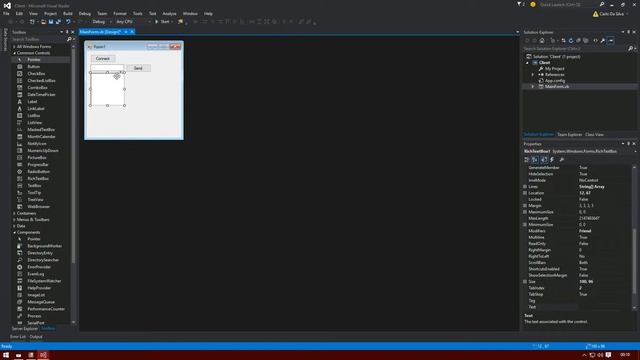Expand the Data toolbox group
Image resolution: width=640 pixels, height=360 pixels.
pyautogui.click(x=14, y=226)
